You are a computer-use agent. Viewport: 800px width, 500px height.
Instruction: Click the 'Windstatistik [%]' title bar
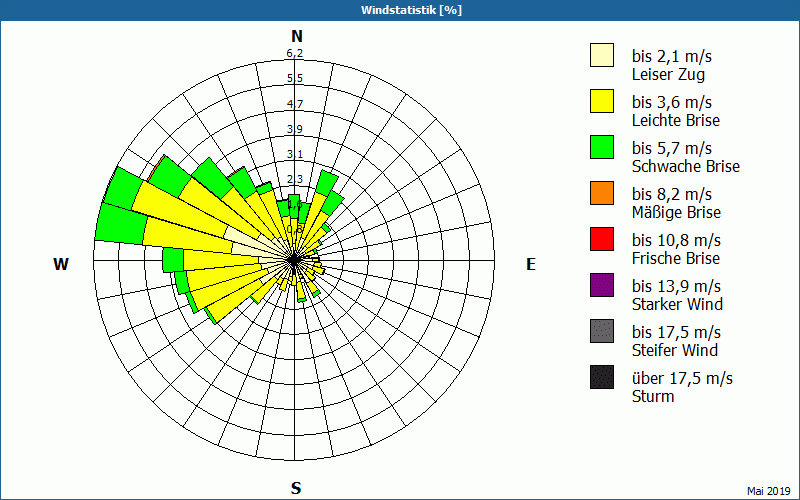coord(400,10)
